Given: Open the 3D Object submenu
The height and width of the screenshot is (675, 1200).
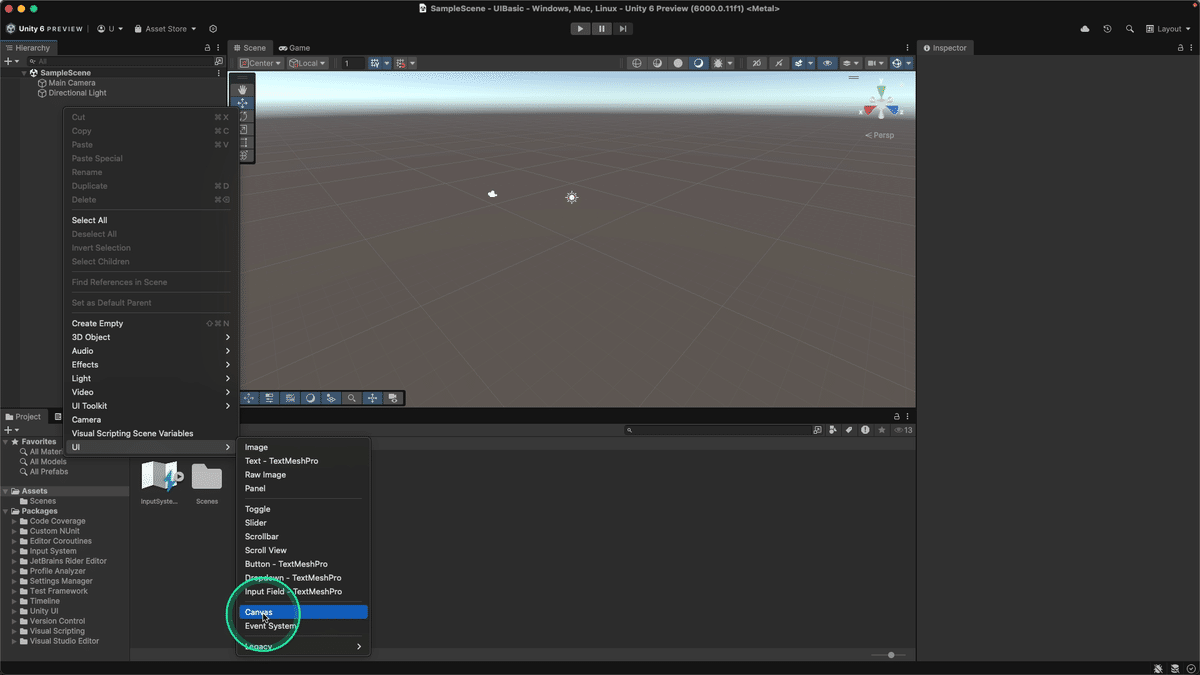Looking at the screenshot, I should tap(150, 337).
